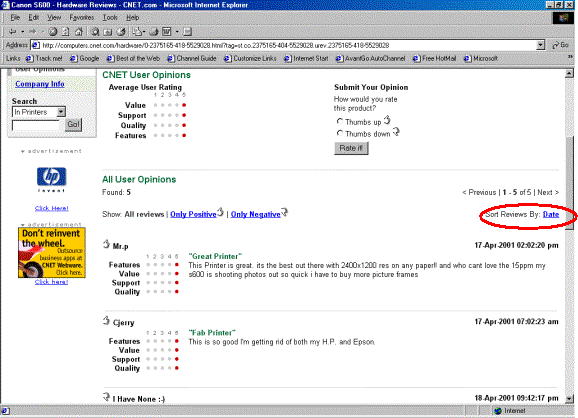Go back with the Back arrow
This screenshot has height=418, width=578.
tap(13, 32)
